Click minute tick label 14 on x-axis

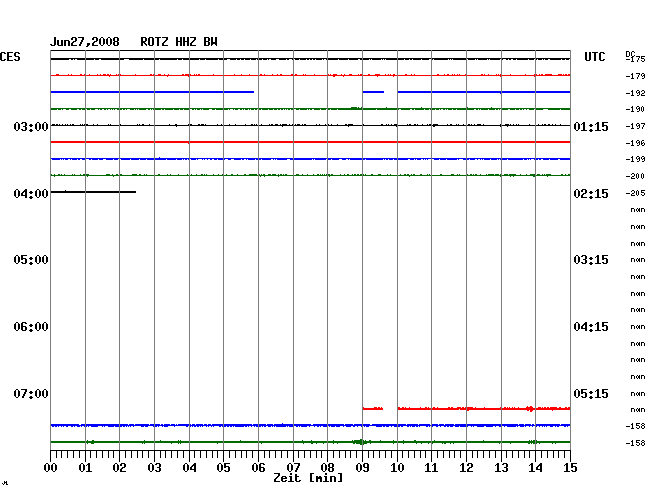pos(535,468)
